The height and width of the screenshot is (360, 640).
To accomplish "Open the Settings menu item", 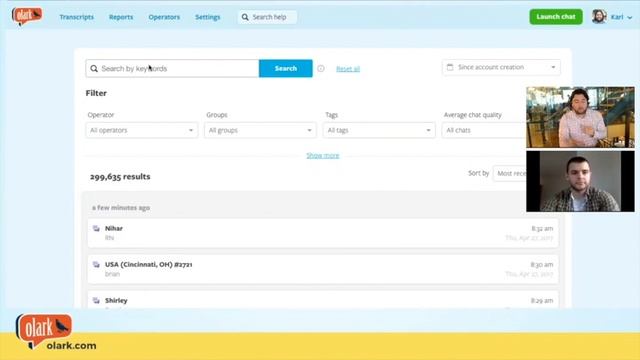I will (207, 17).
